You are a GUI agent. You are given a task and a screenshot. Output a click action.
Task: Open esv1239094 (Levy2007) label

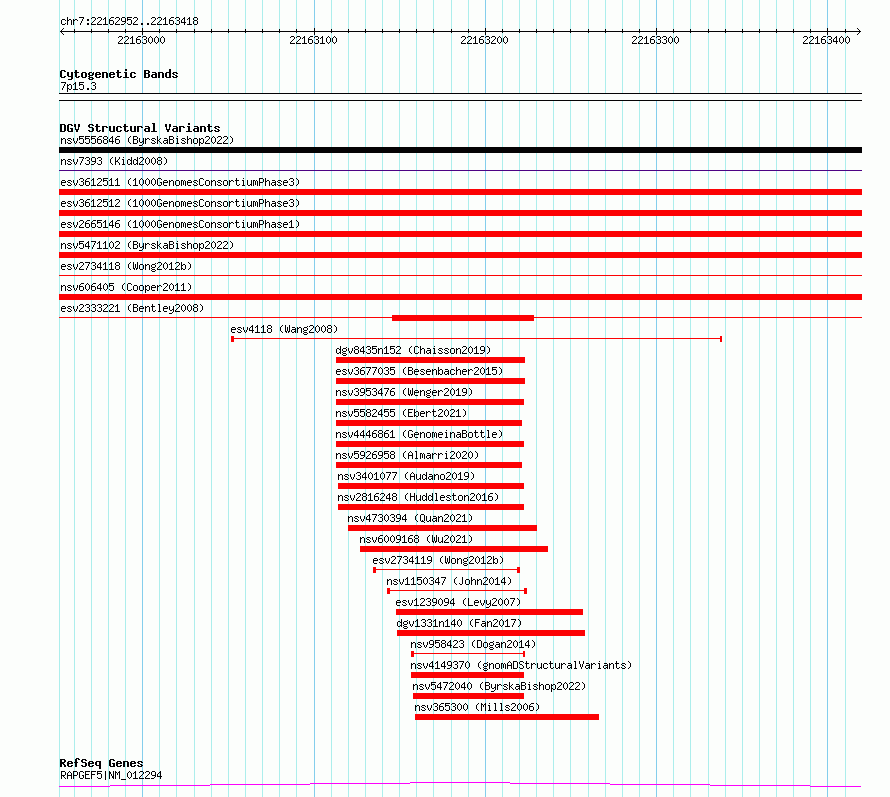[458, 602]
